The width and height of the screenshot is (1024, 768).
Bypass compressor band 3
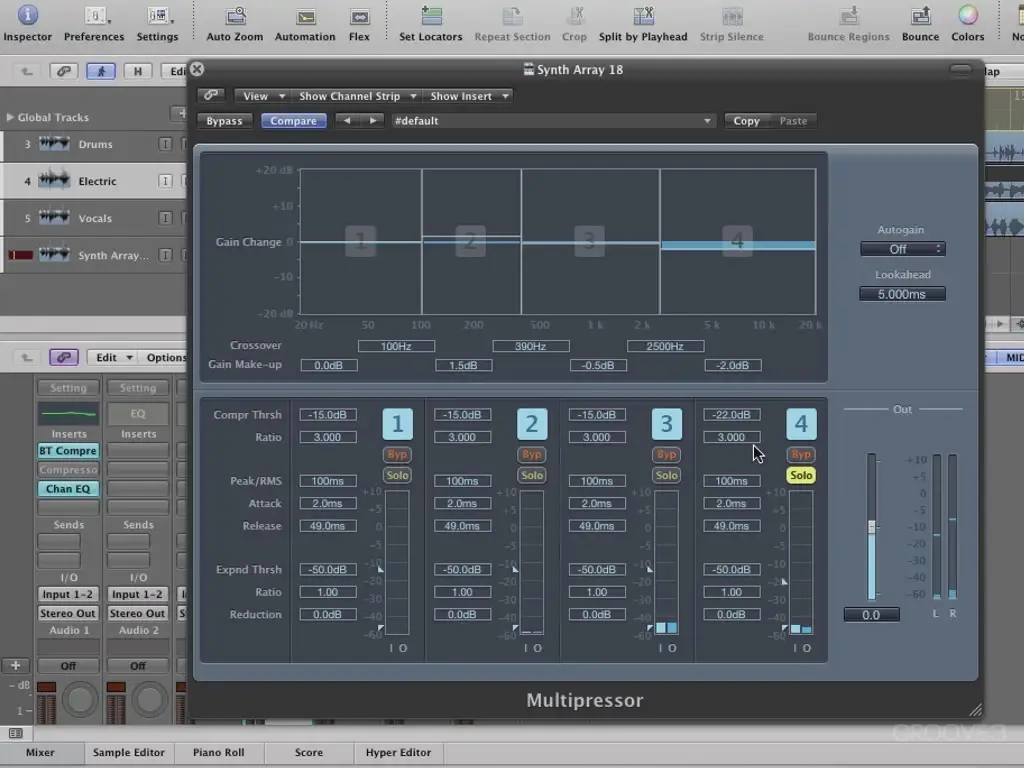tap(666, 455)
